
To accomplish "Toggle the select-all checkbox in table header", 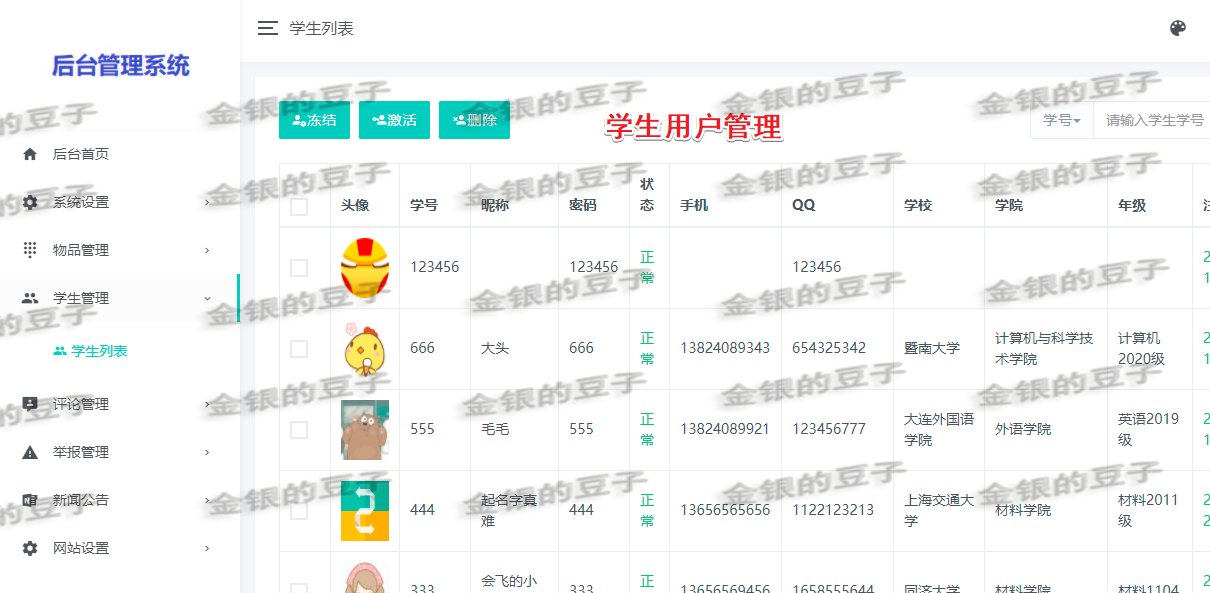I will (x=299, y=206).
